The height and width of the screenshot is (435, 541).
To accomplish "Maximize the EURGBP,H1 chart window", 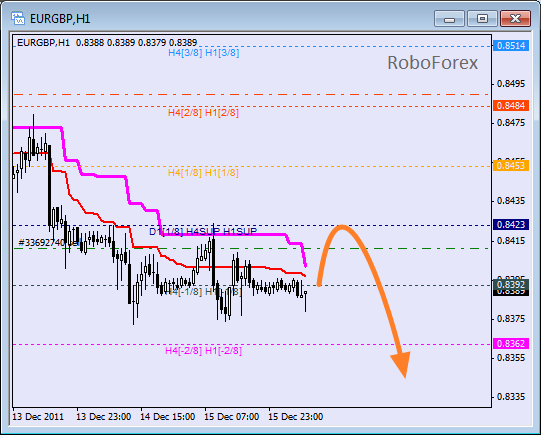I will click(x=482, y=18).
